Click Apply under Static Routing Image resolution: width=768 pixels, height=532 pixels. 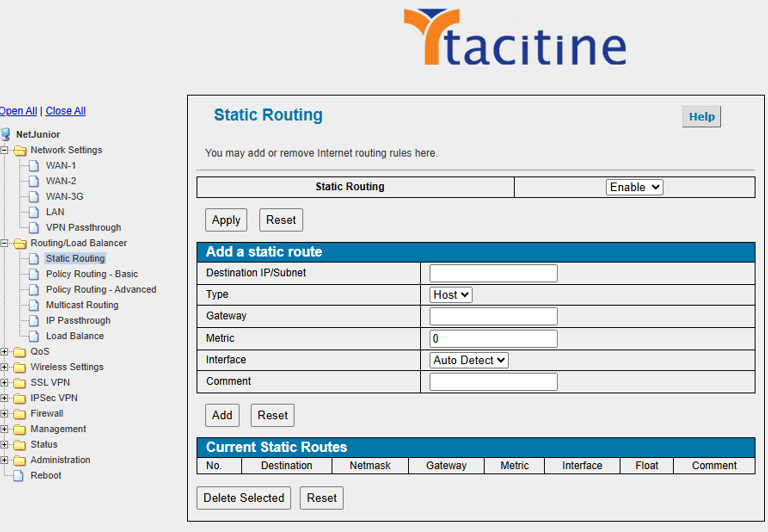(226, 220)
